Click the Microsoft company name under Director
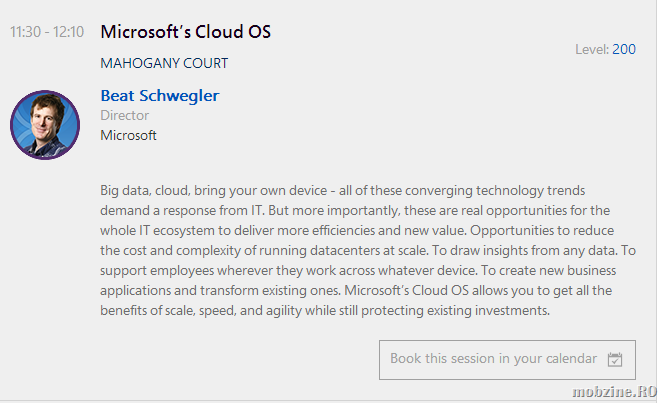The width and height of the screenshot is (663, 403). click(129, 135)
